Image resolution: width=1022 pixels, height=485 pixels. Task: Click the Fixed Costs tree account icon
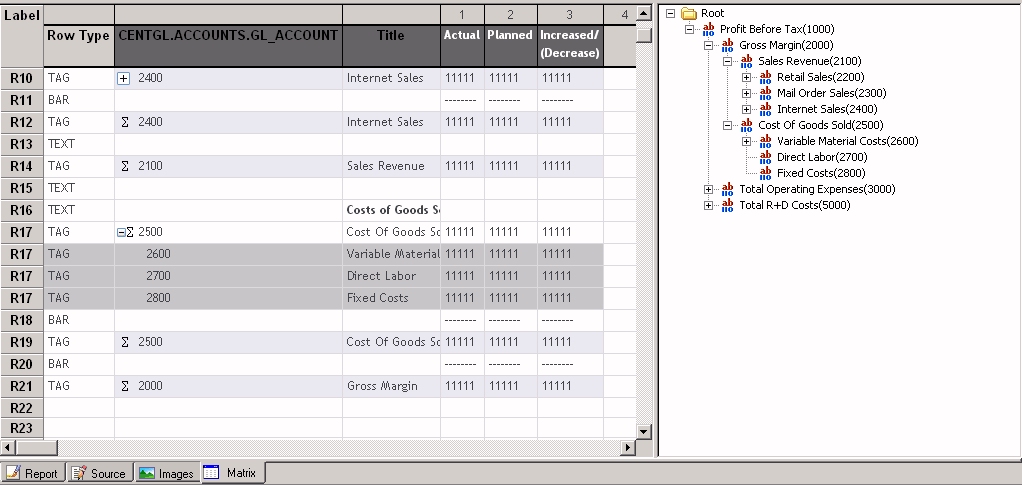click(765, 173)
